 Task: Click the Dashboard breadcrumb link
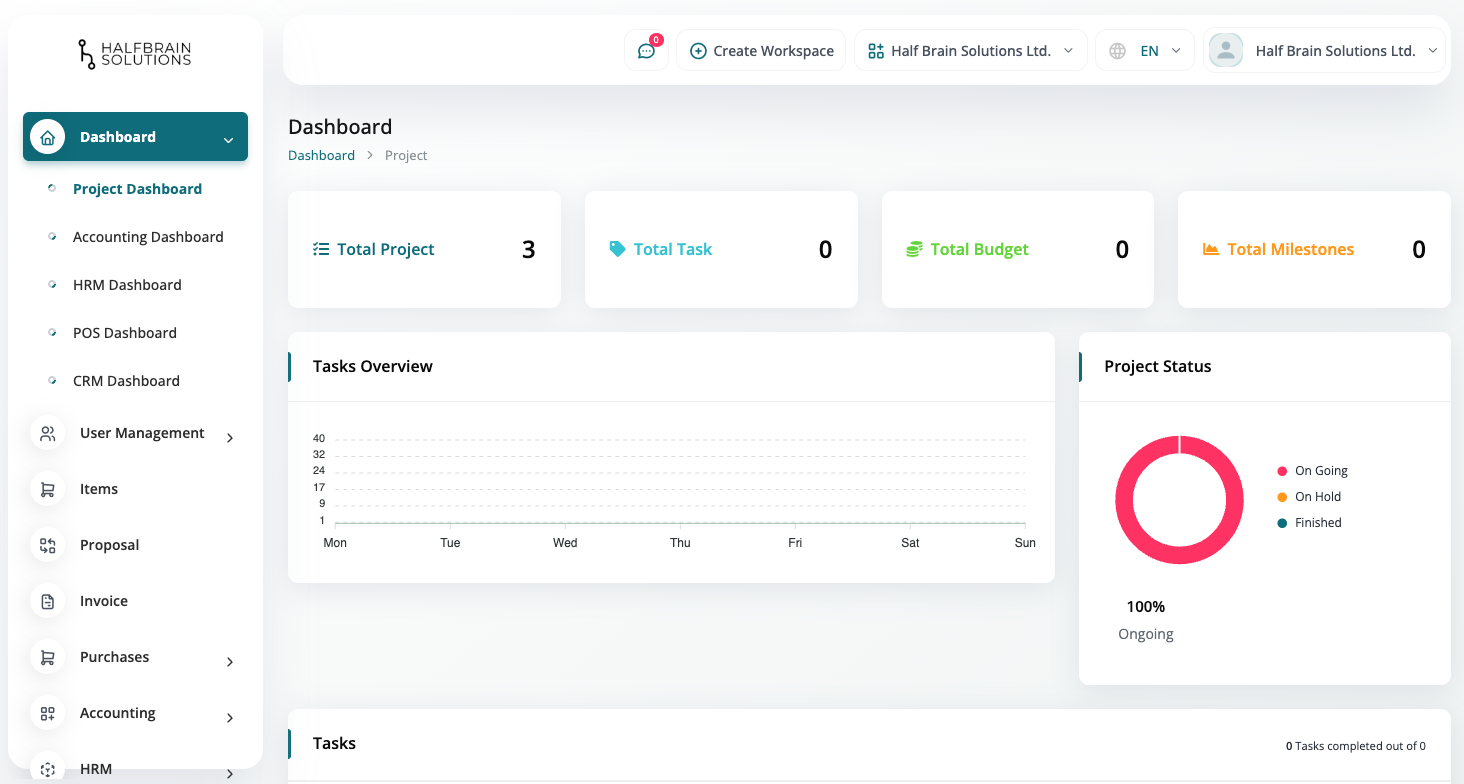click(321, 155)
